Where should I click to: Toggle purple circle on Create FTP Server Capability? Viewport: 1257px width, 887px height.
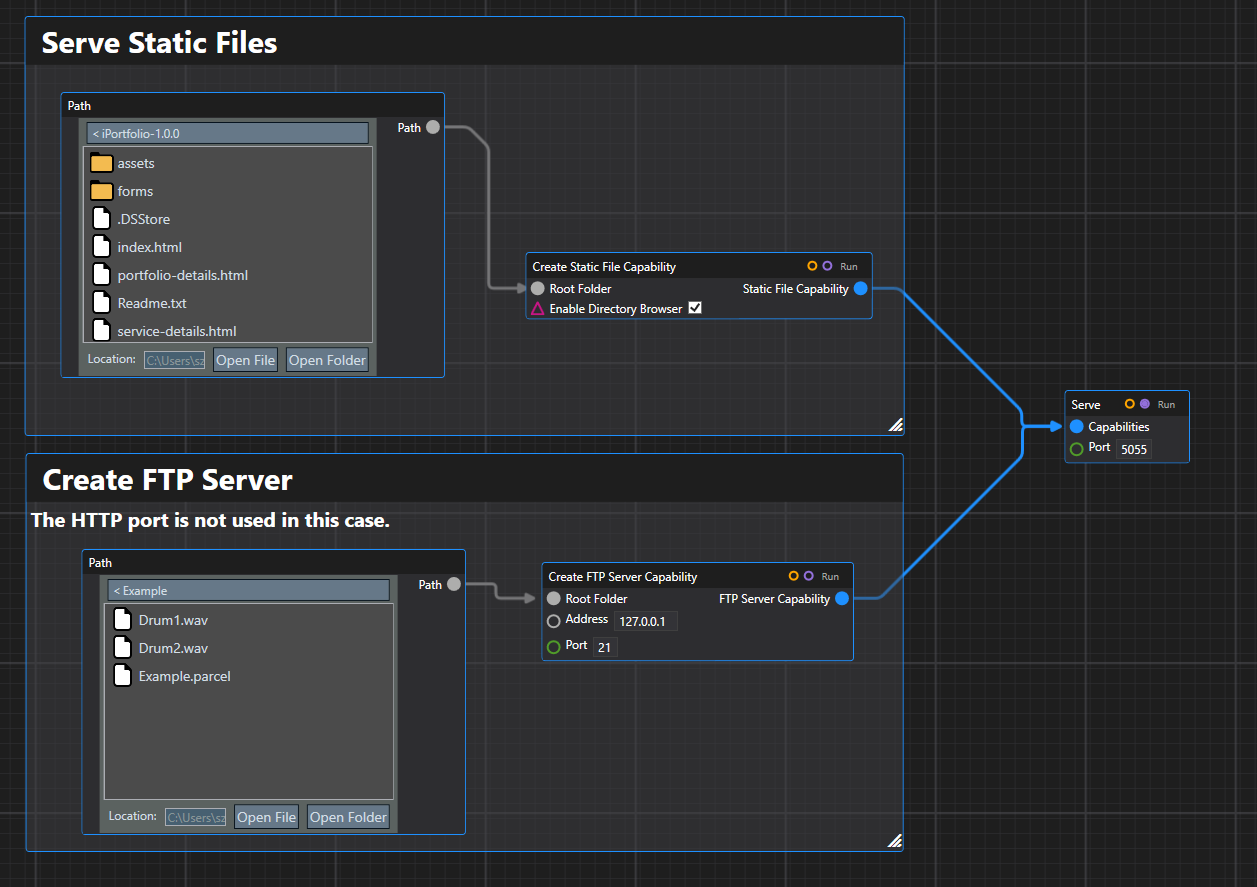point(808,576)
